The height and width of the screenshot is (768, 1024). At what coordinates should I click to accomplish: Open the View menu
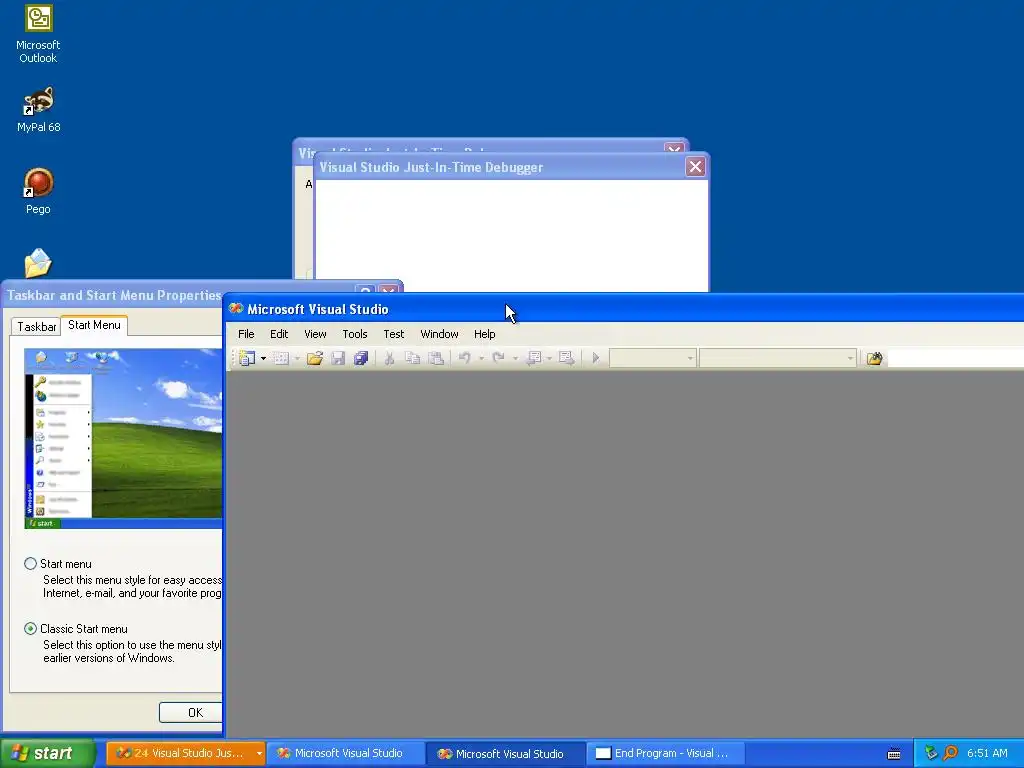point(315,334)
